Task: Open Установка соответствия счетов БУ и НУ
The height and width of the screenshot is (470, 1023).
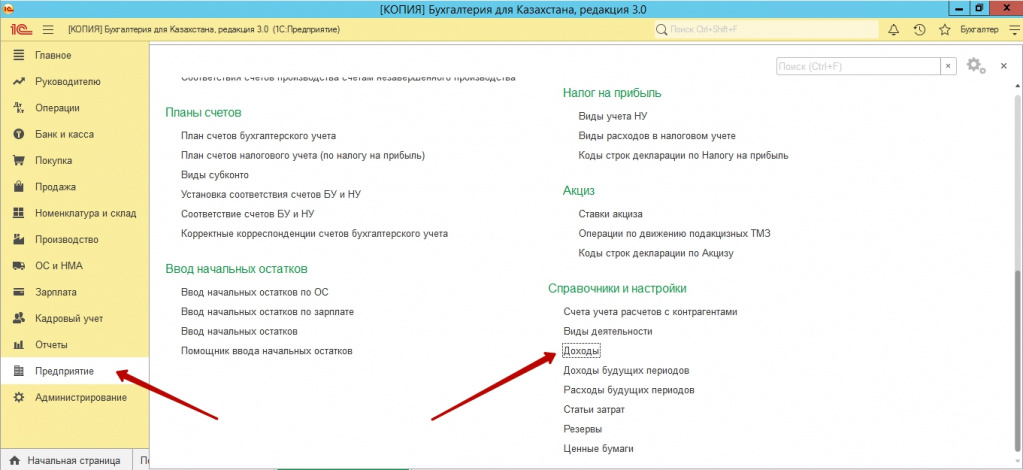Action: coord(271,195)
